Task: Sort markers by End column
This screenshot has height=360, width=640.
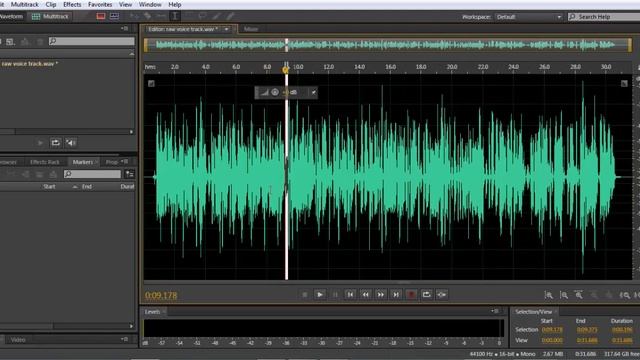Action: tap(87, 187)
